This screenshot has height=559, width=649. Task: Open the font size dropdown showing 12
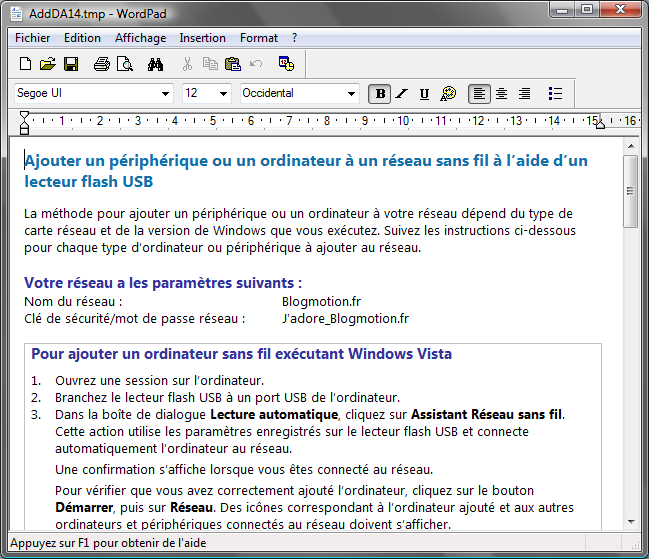[x=222, y=94]
